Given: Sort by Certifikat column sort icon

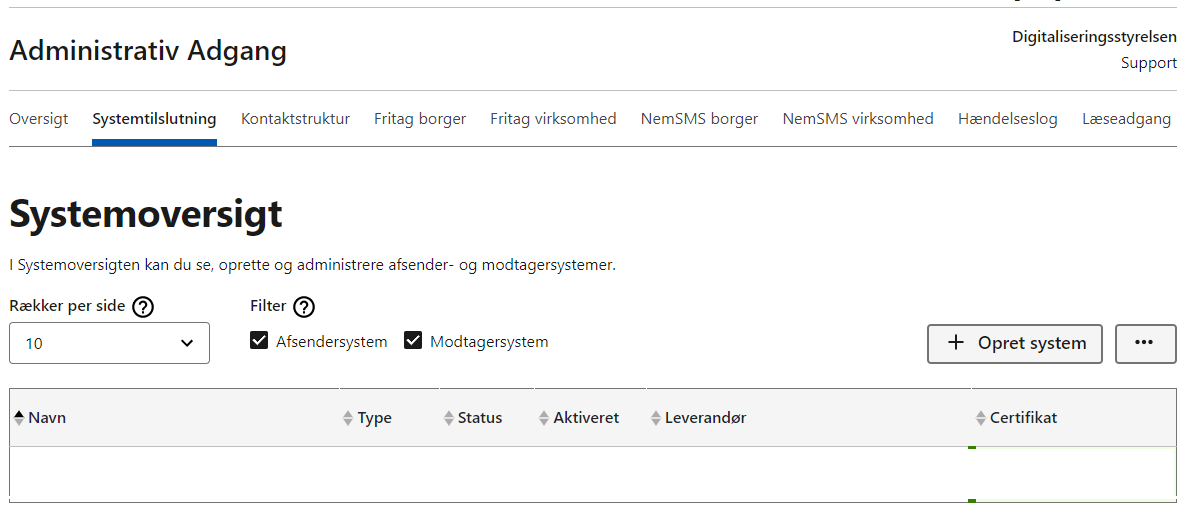Looking at the screenshot, I should (980, 418).
